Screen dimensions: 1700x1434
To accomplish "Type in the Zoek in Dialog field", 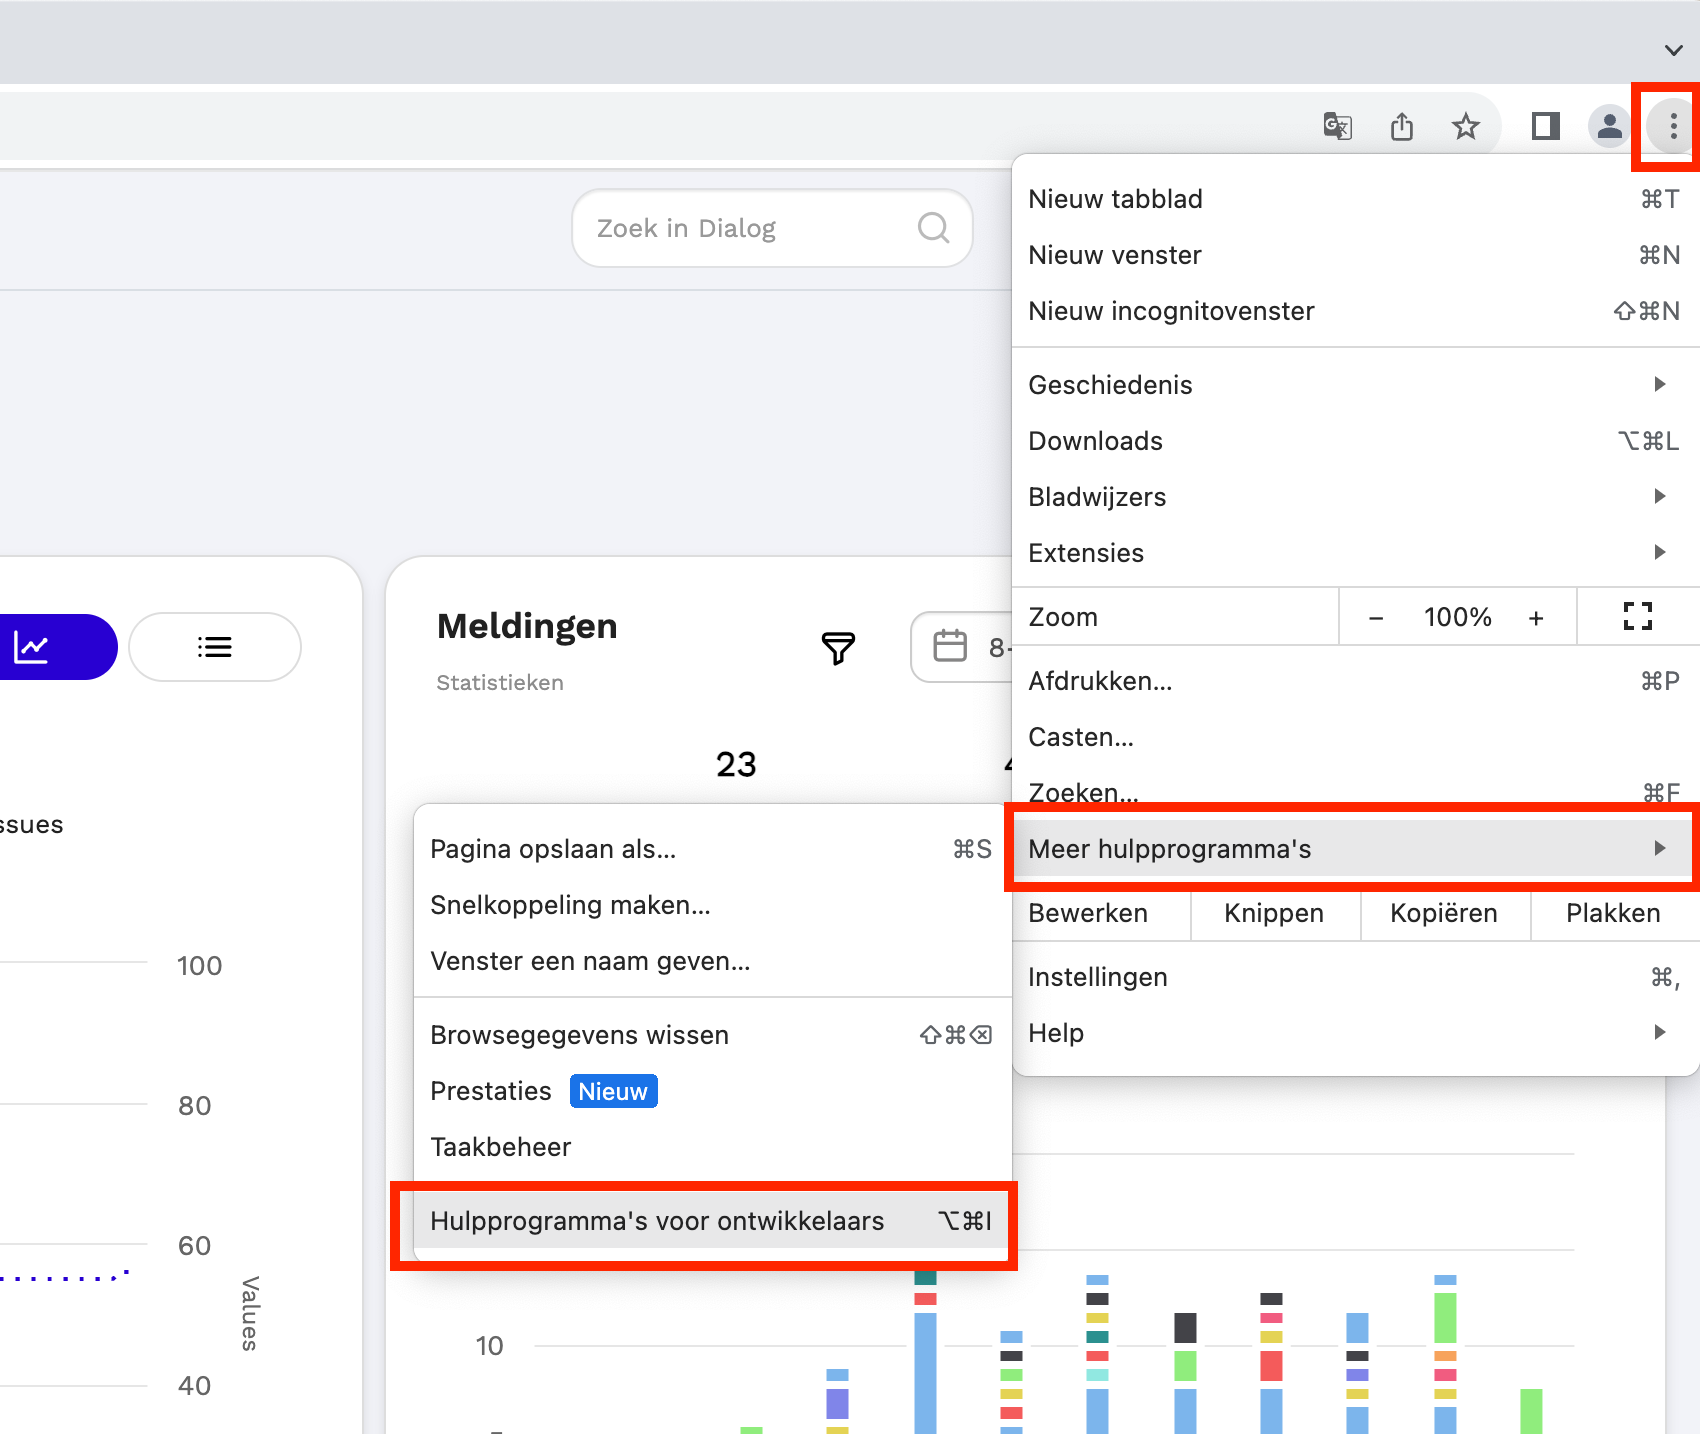I will [772, 228].
